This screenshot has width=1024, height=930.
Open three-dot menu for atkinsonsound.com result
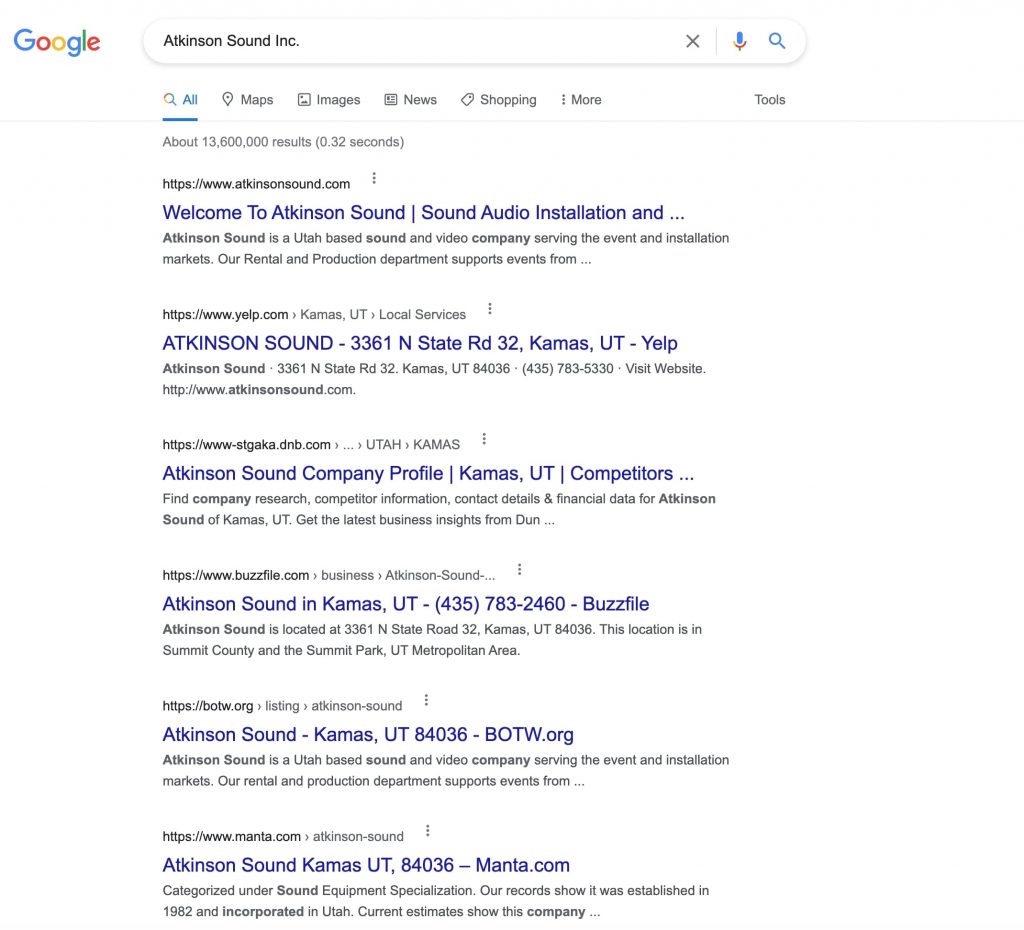(374, 178)
